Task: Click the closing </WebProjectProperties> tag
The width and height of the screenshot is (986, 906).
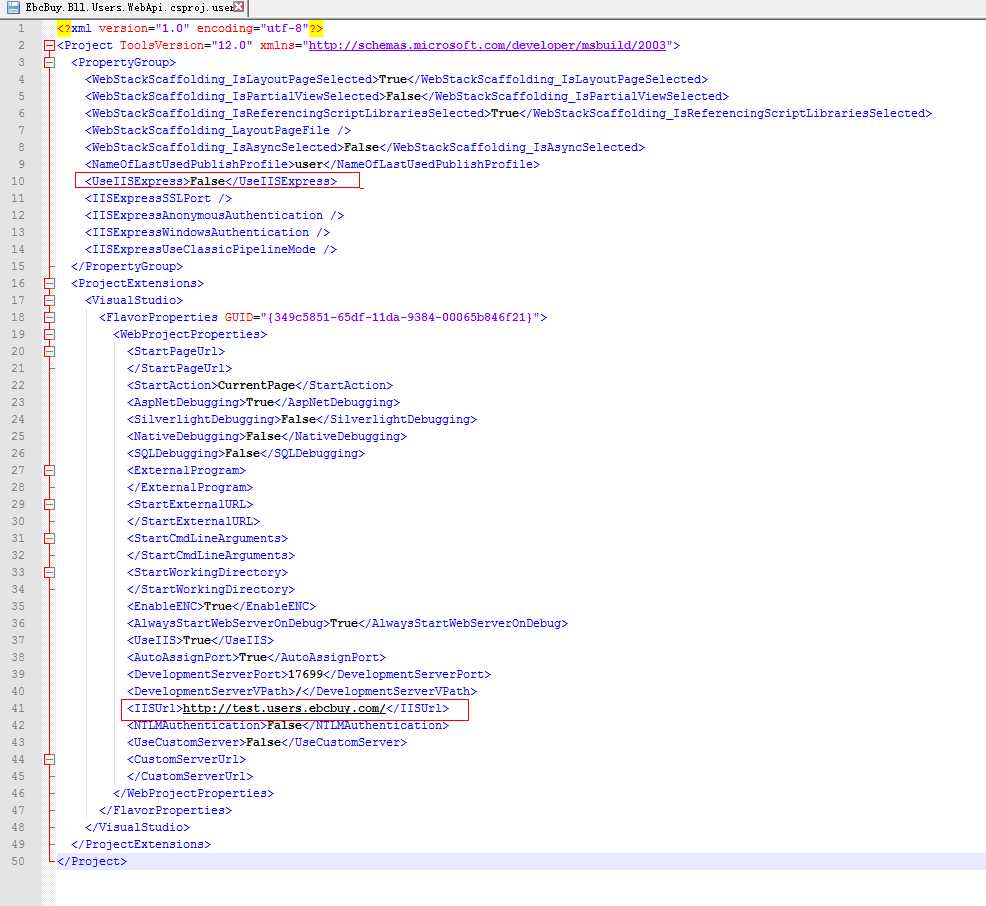Action: click(194, 793)
